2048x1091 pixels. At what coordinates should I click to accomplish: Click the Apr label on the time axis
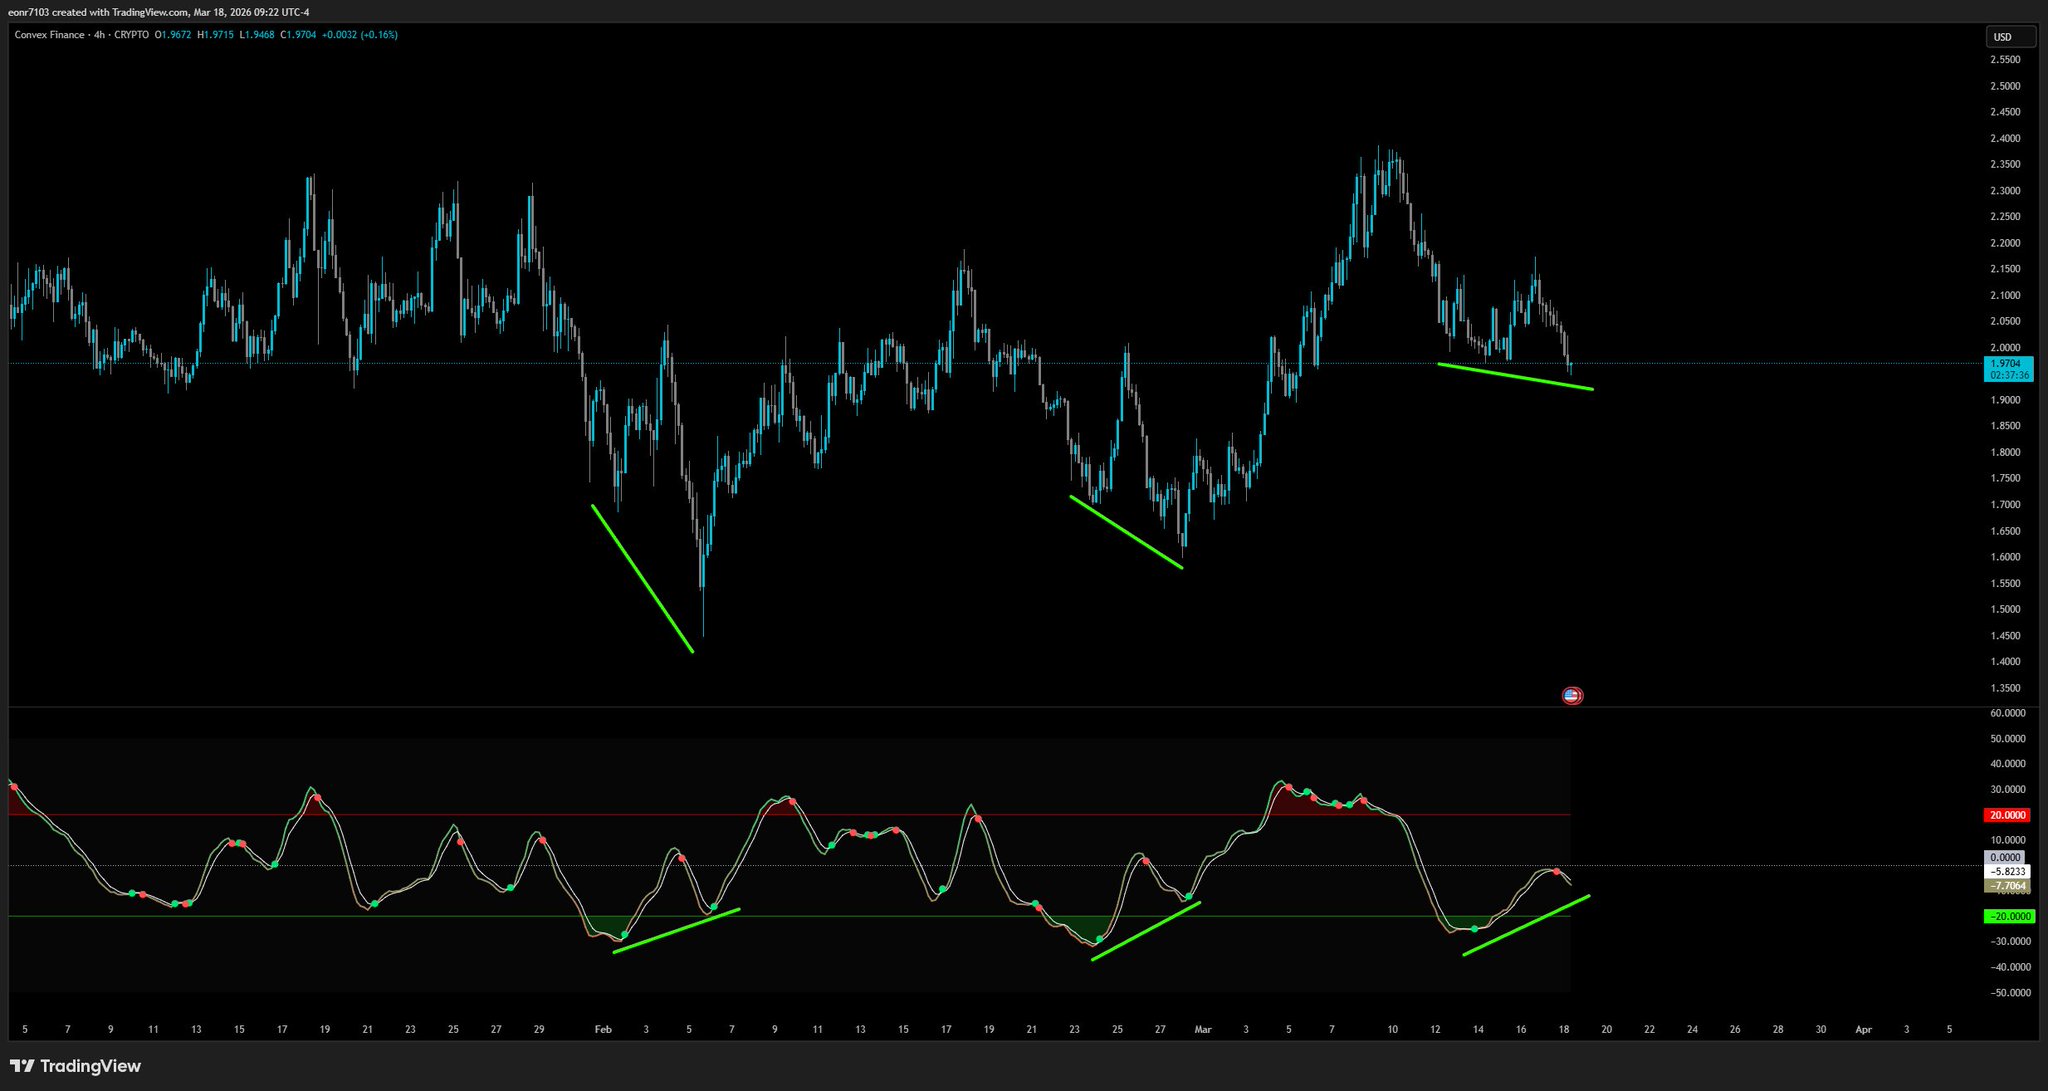(1863, 1029)
